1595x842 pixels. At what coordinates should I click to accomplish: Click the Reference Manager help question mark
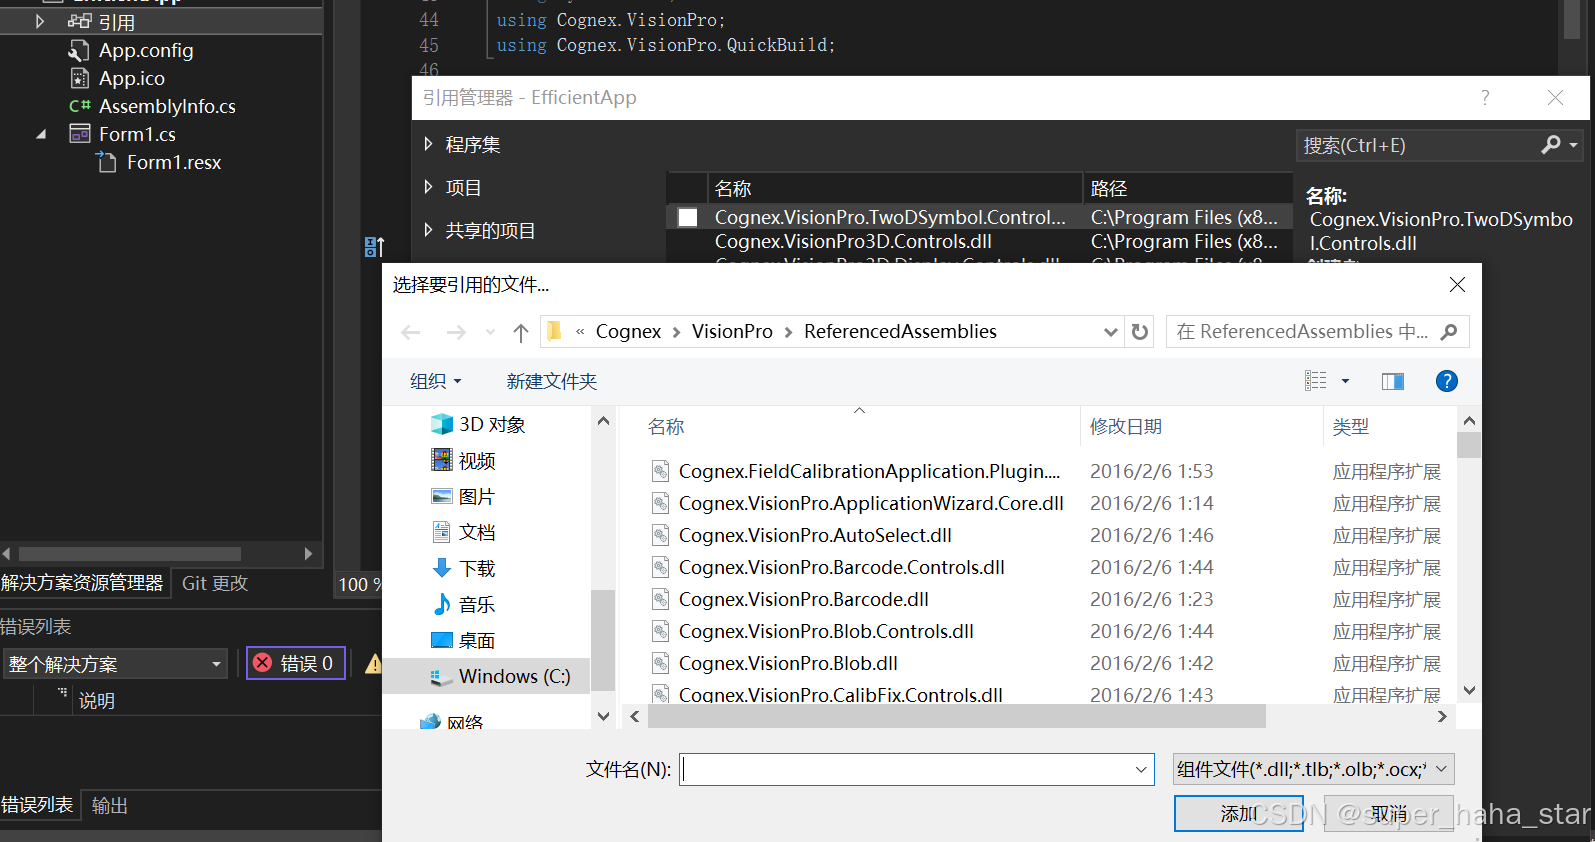point(1485,97)
